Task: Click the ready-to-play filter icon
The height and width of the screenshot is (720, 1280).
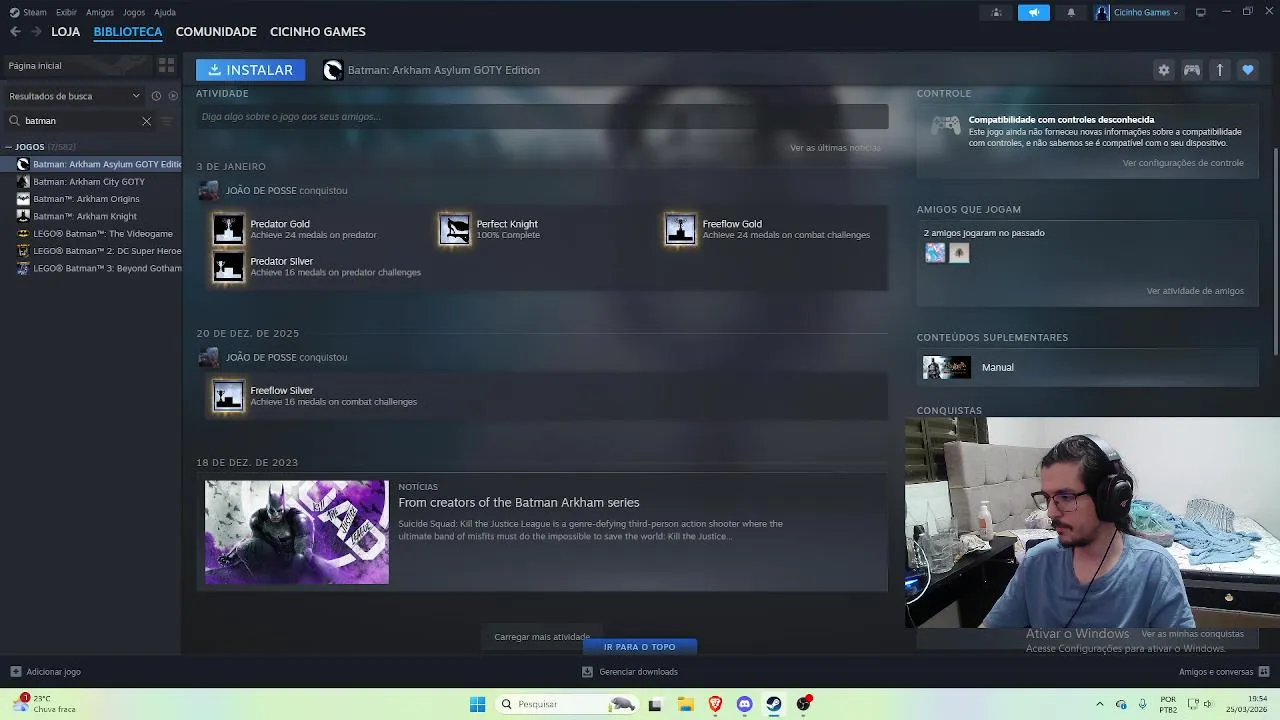Action: click(173, 96)
